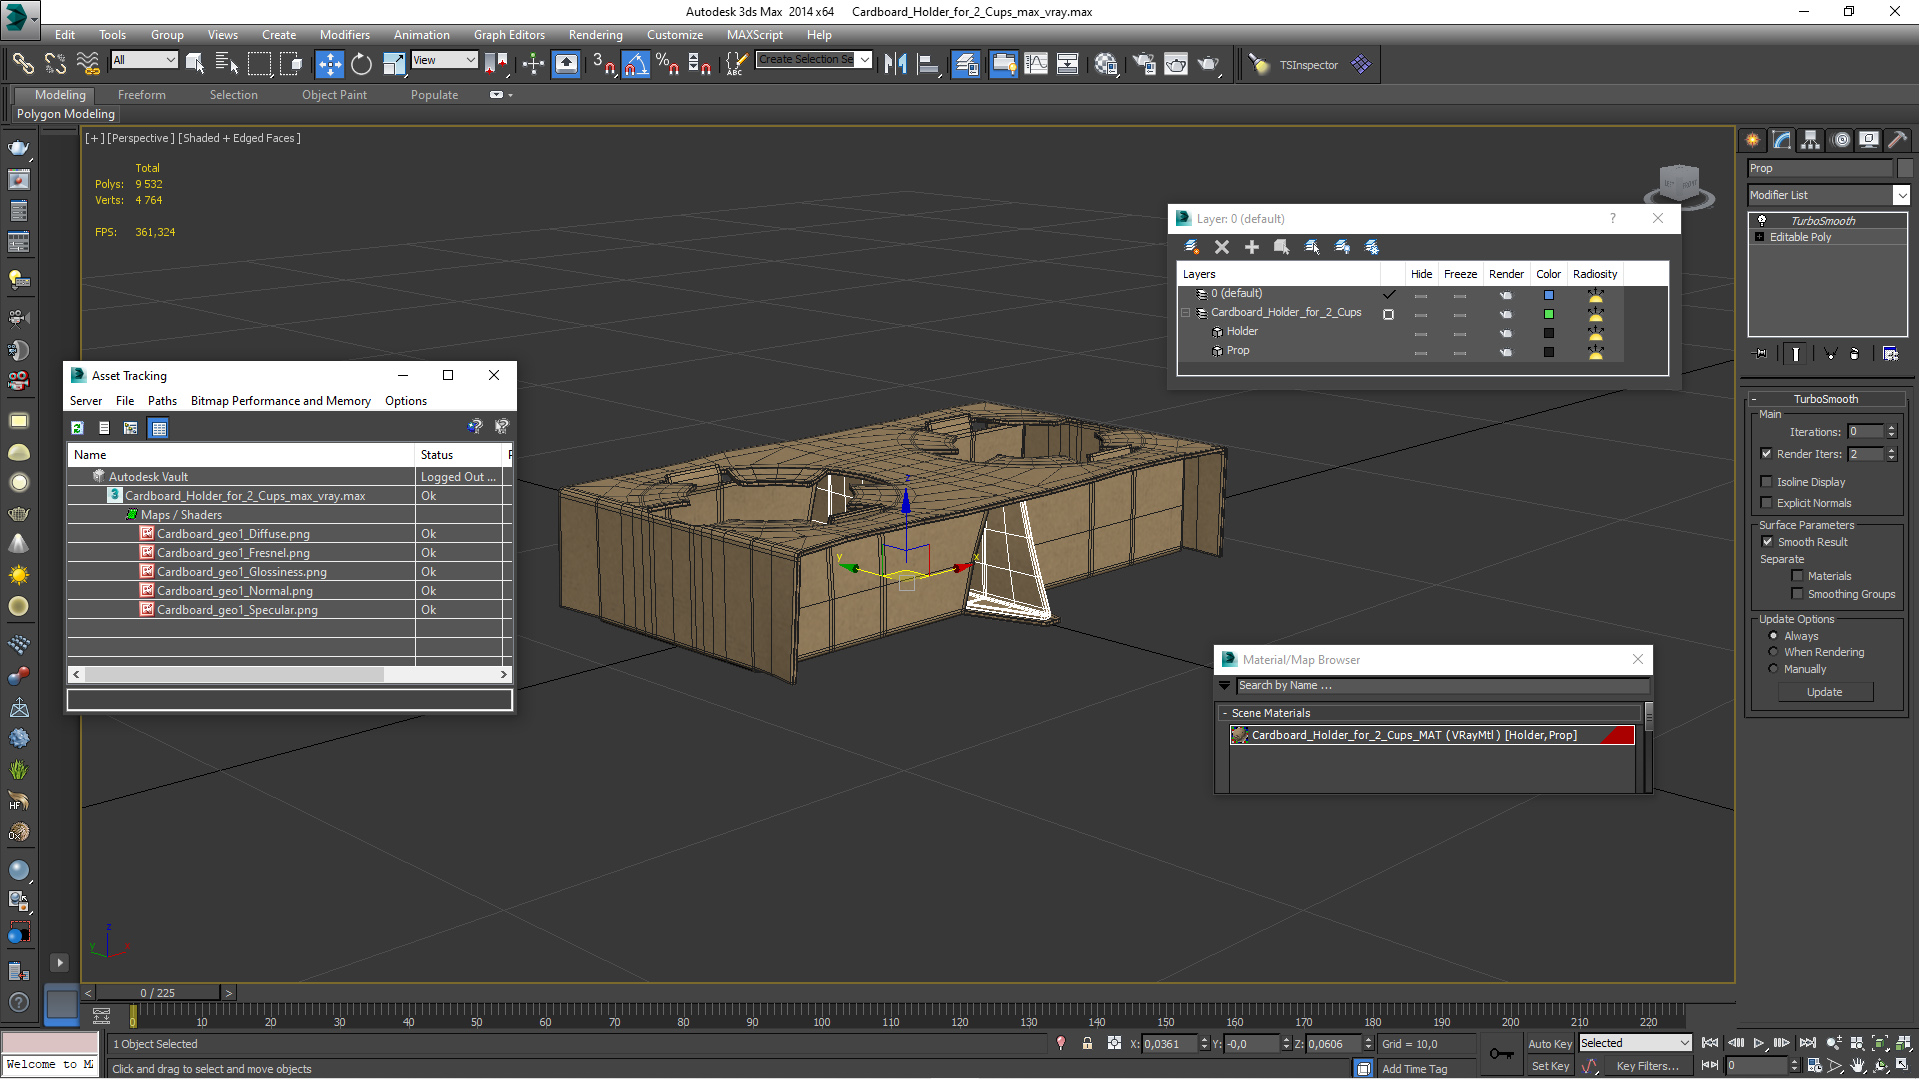Screen dimensions: 1920x1080
Task: Enable Separate by Materials checkbox
Action: pyautogui.click(x=1797, y=576)
